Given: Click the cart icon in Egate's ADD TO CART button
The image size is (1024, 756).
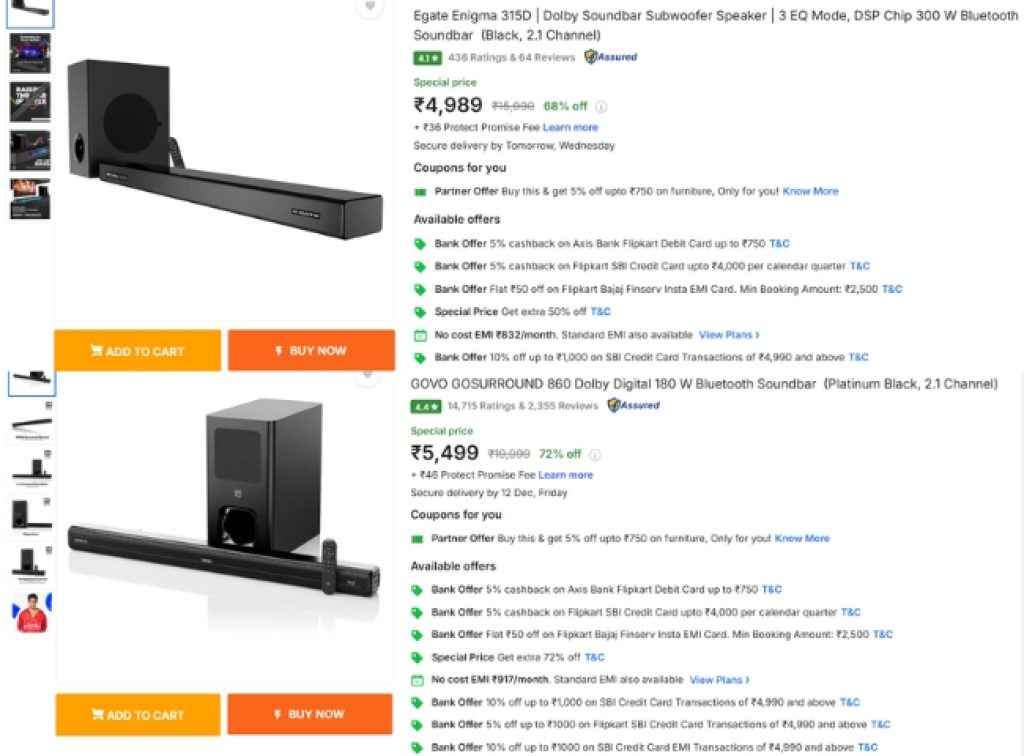Looking at the screenshot, I should [x=97, y=350].
